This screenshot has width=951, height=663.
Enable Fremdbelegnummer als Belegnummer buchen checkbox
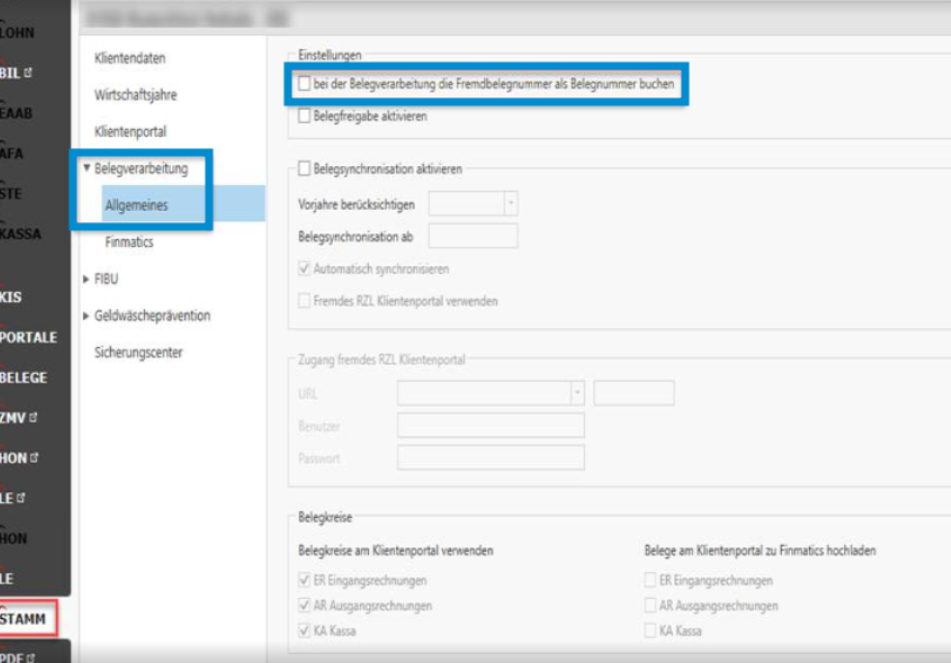point(304,85)
